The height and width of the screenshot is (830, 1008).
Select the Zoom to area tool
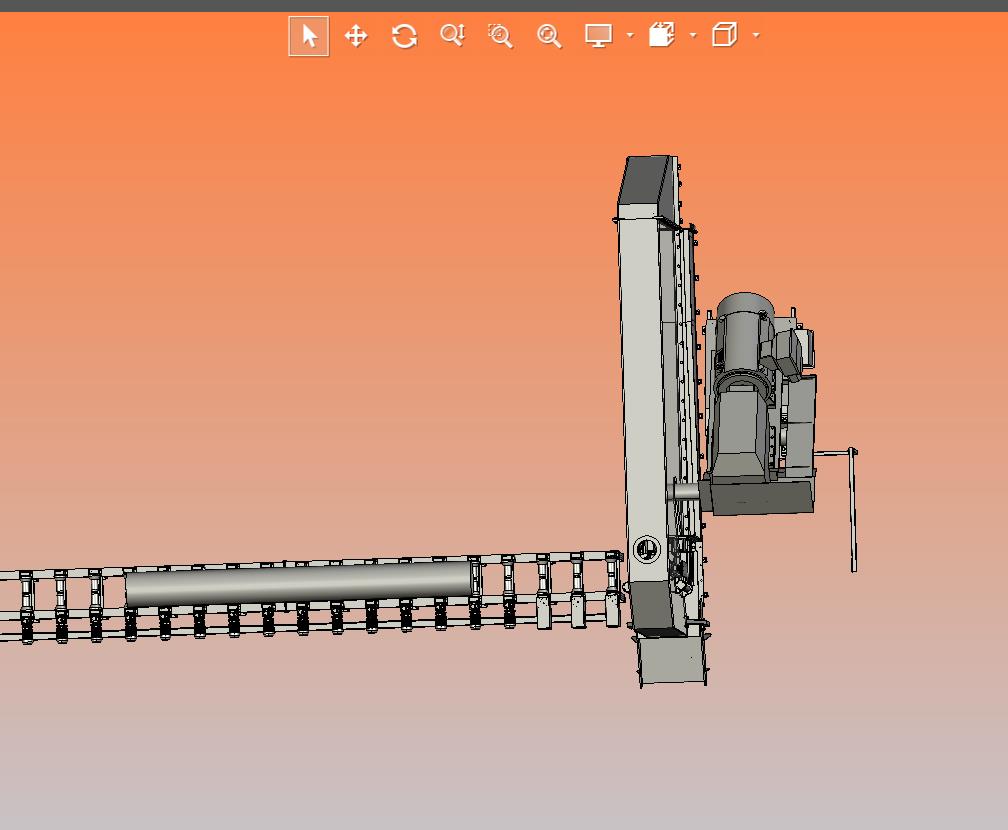click(x=500, y=36)
